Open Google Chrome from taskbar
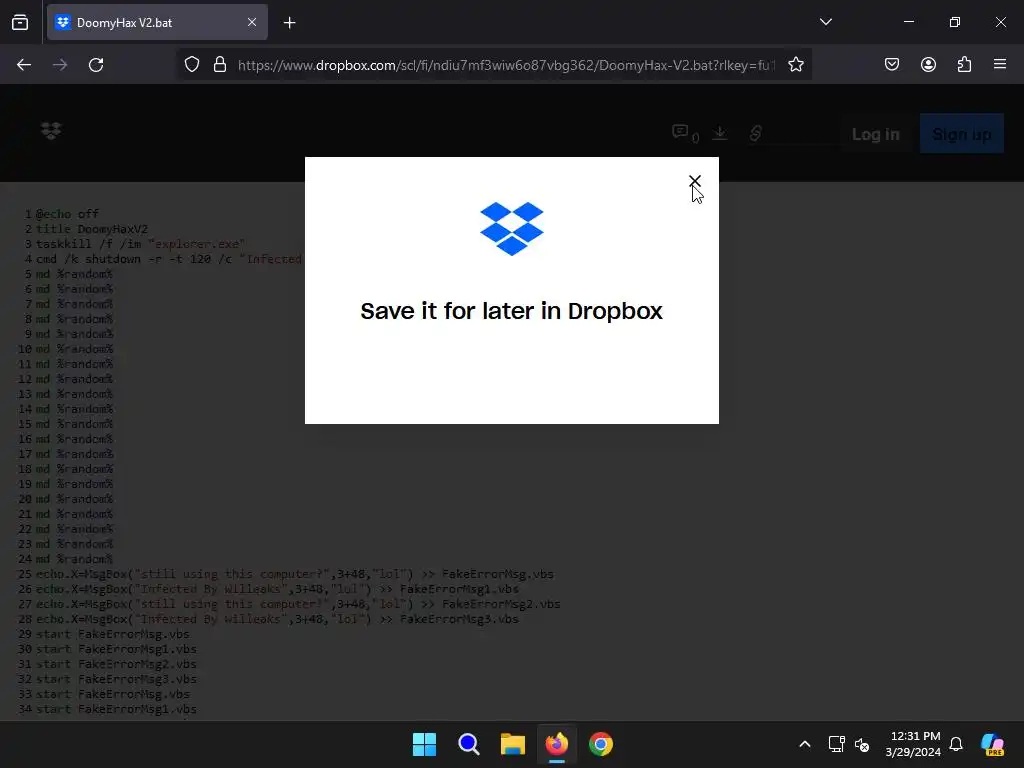 tap(601, 744)
